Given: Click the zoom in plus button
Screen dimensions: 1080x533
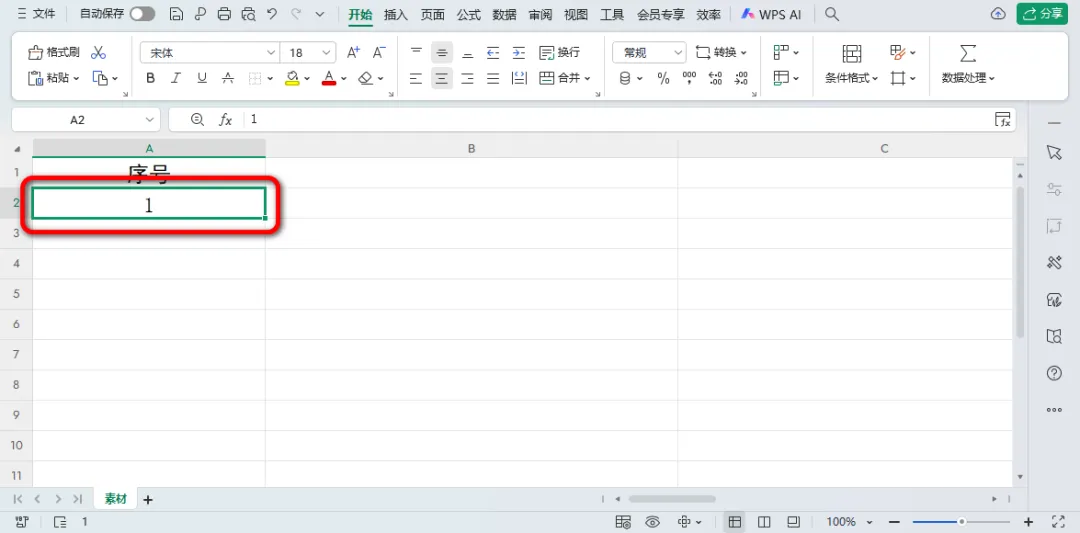Looking at the screenshot, I should [1028, 521].
